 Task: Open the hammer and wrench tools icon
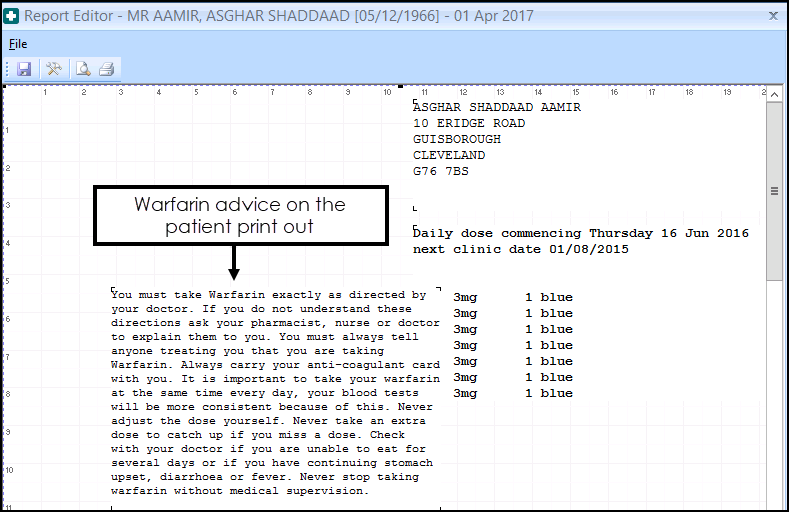coord(53,69)
